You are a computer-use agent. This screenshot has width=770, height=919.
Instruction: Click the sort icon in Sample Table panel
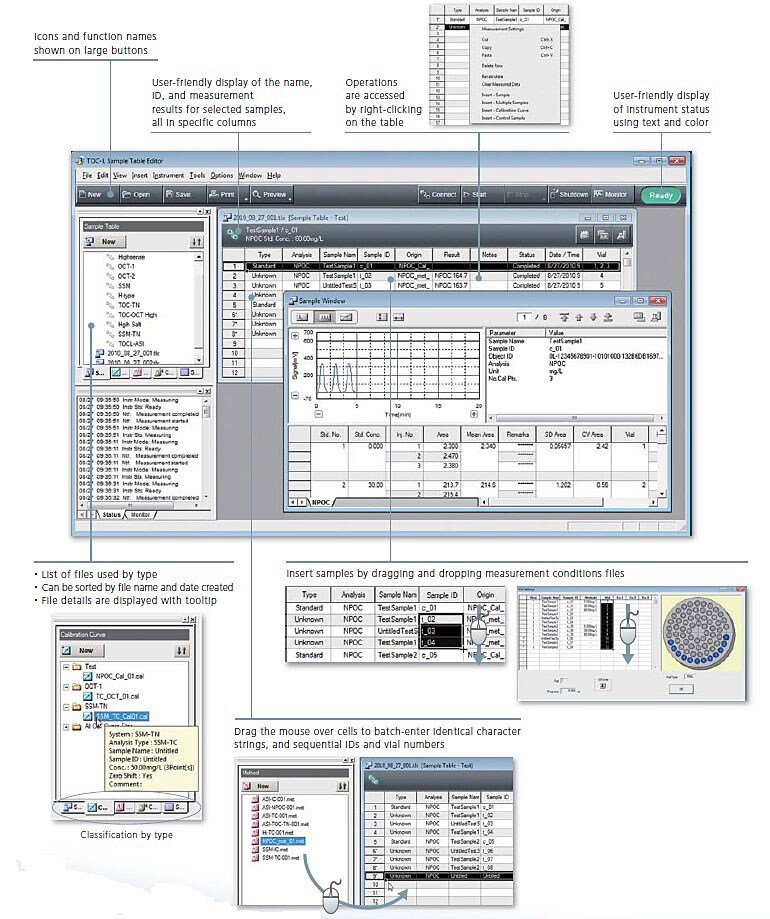point(196,241)
